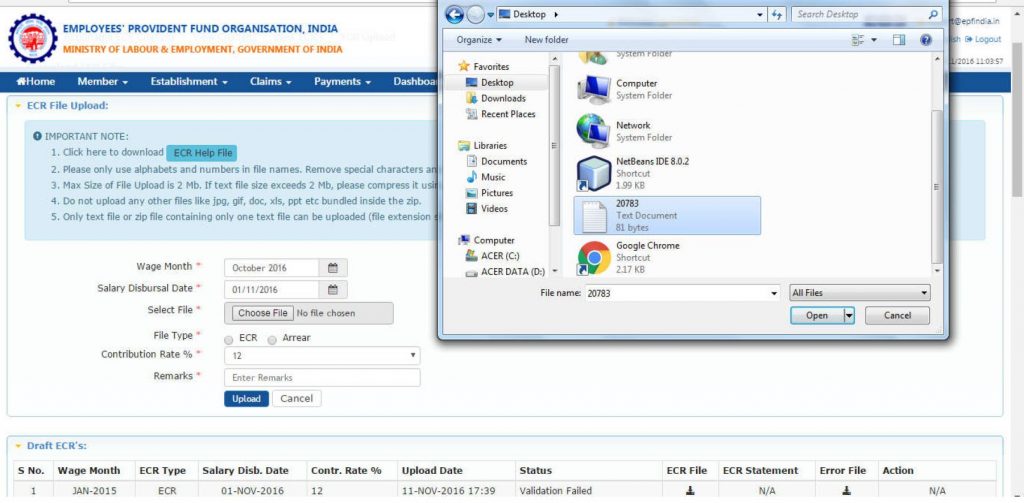The height and width of the screenshot is (503, 1024).
Task: Click the Open button split arrow
Action: point(849,316)
